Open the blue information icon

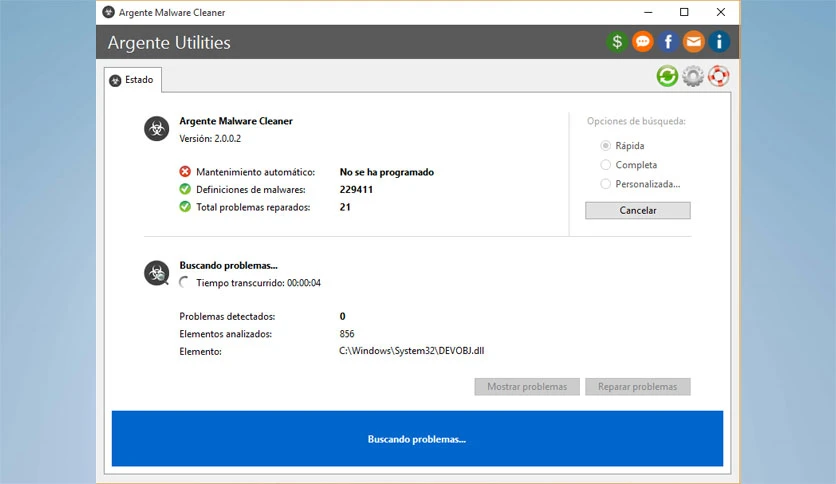[x=719, y=42]
